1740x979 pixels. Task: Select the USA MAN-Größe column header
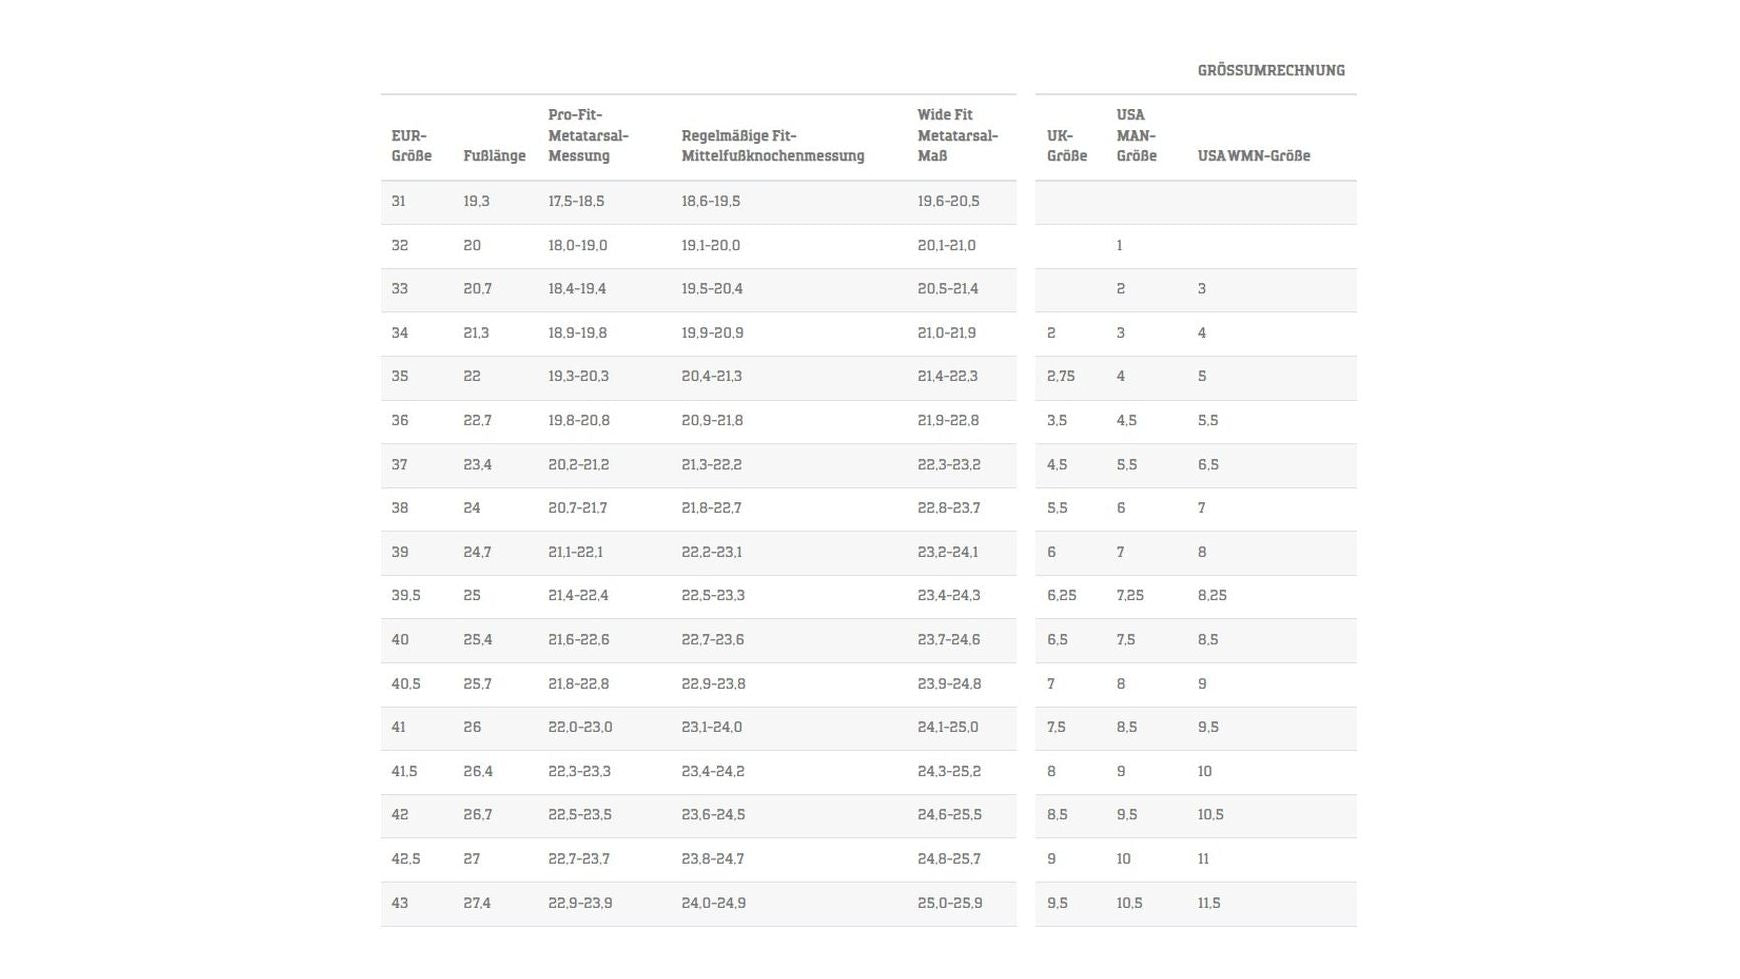pyautogui.click(x=1136, y=136)
